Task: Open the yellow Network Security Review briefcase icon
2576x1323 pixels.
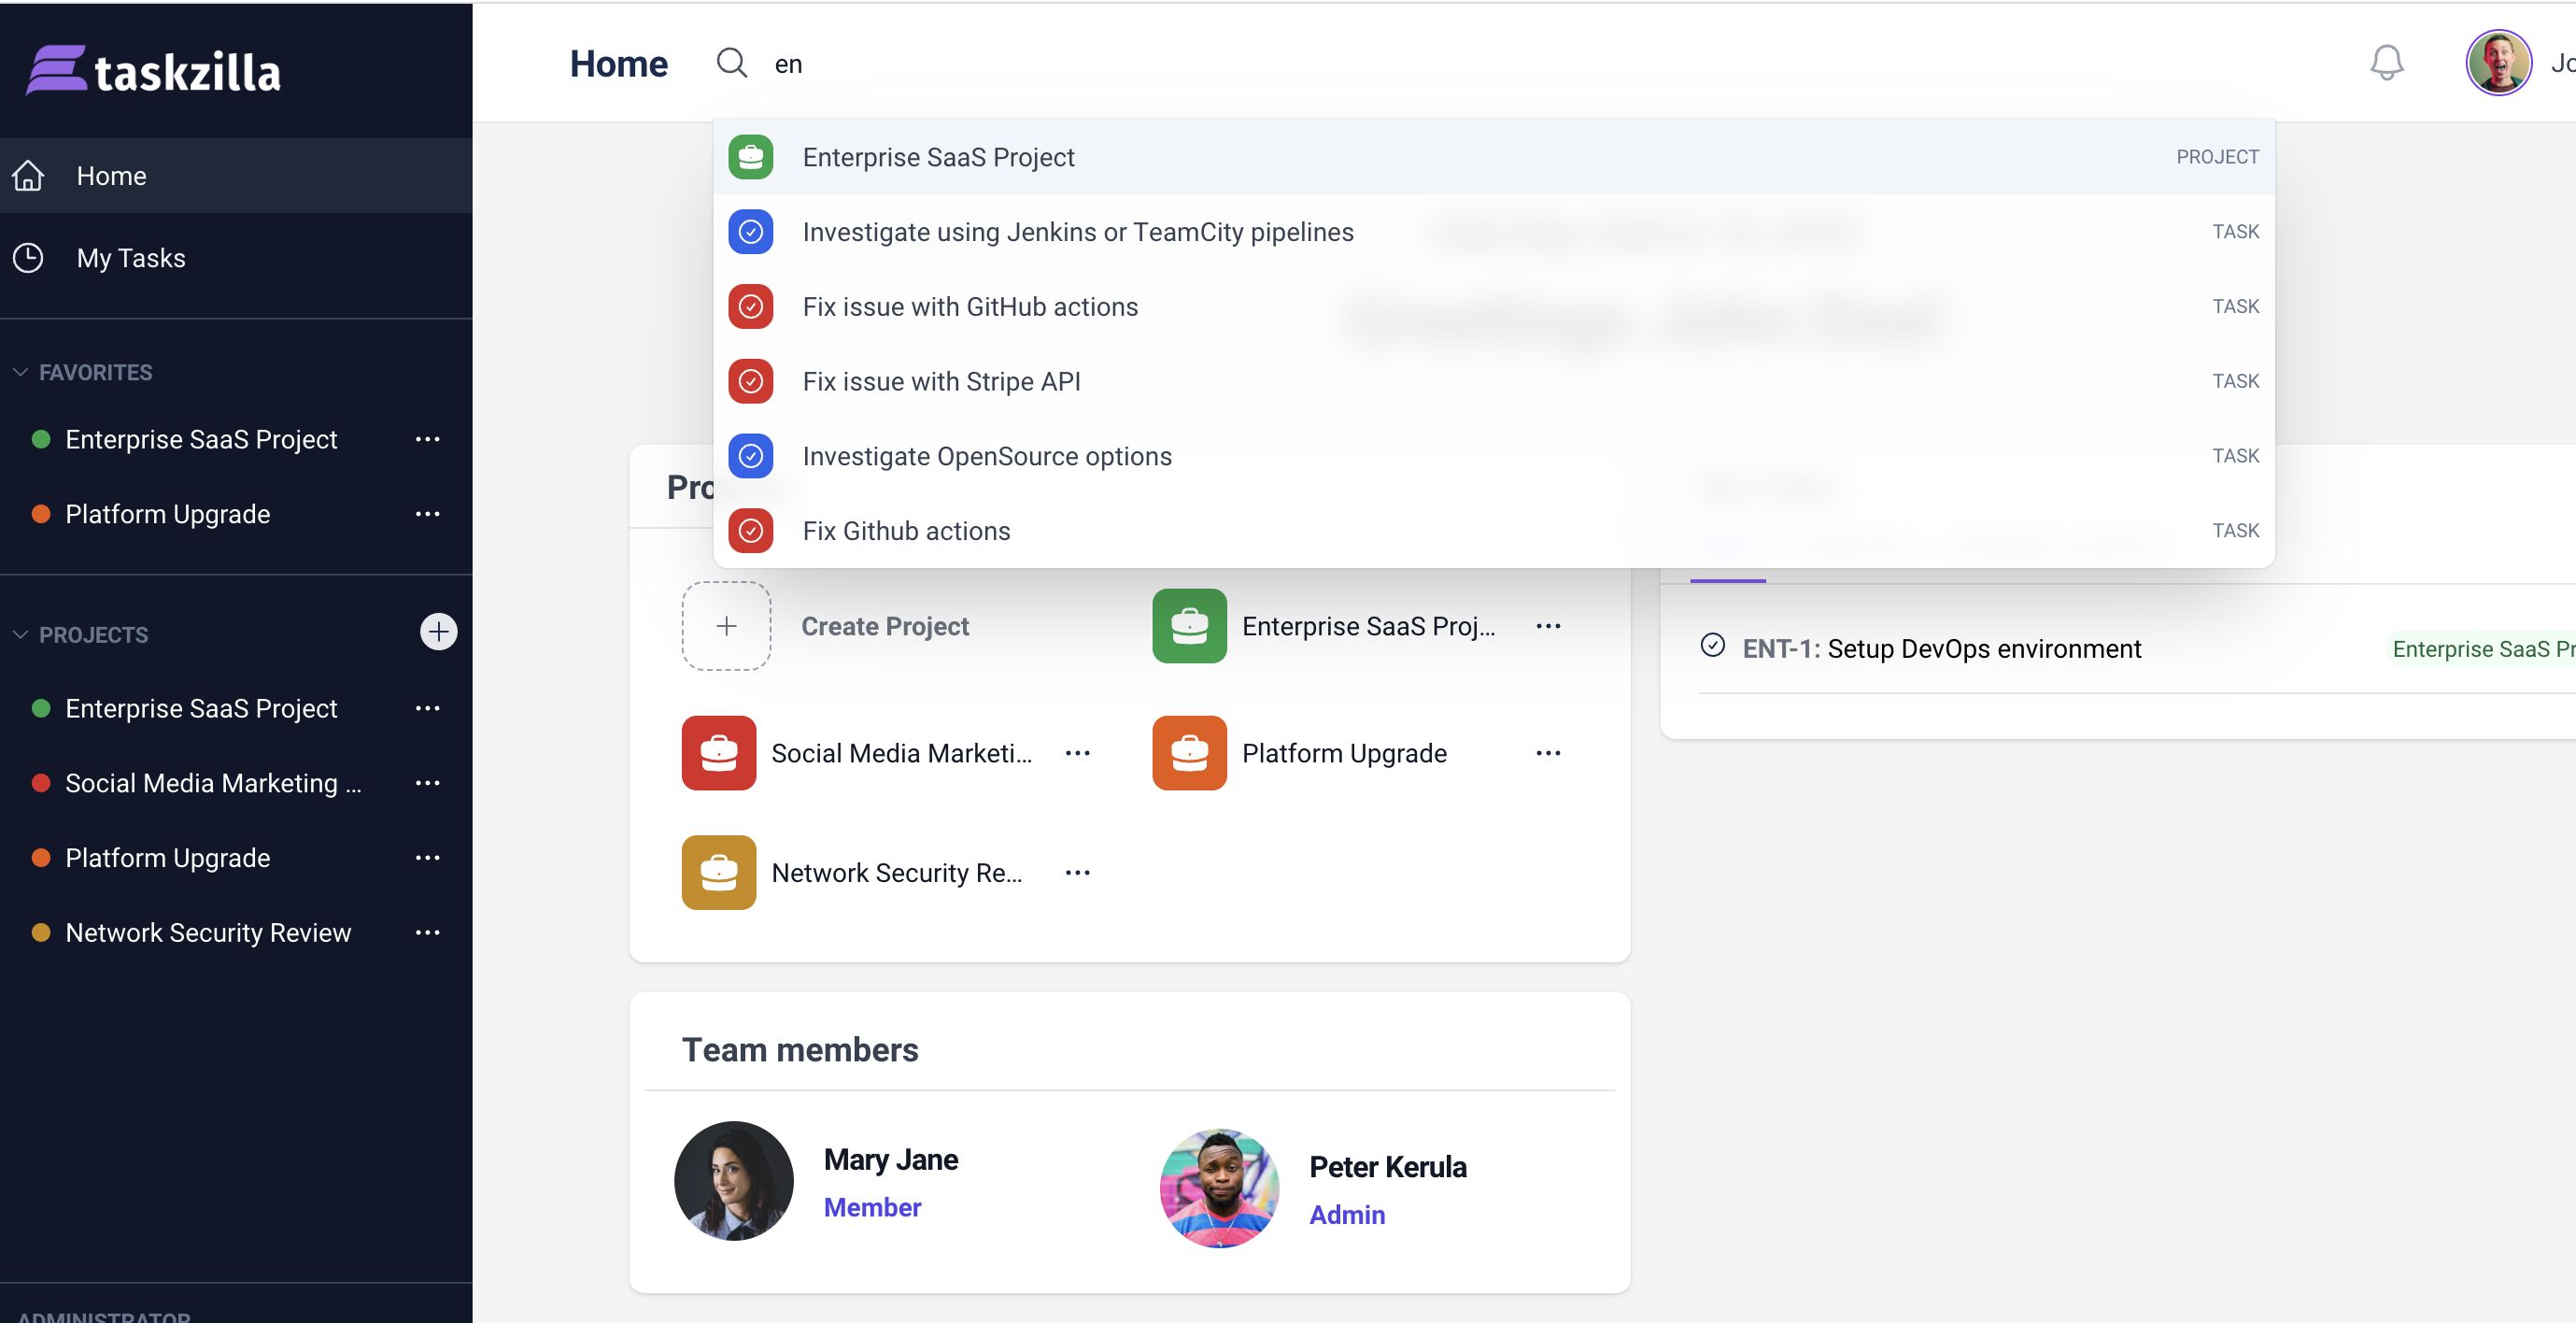Action: [x=718, y=872]
